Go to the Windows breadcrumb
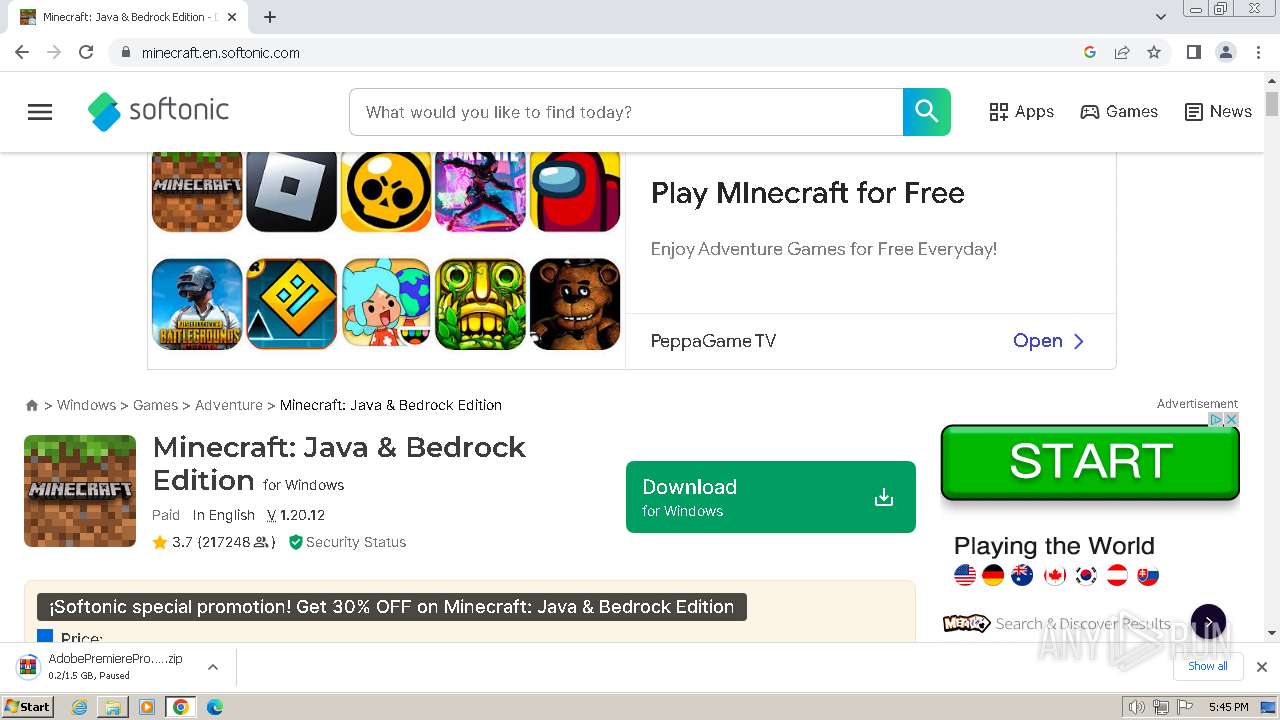Screen dimensions: 1280x720 86,405
